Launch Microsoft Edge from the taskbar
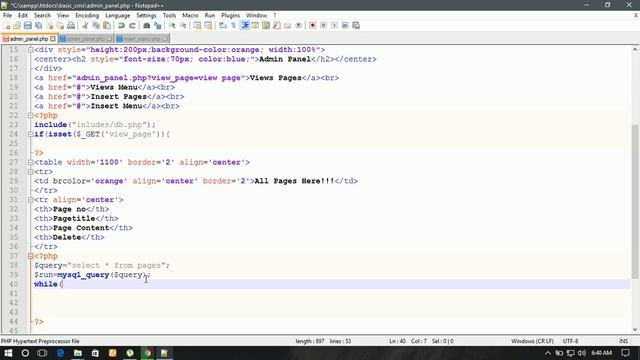 point(60,353)
